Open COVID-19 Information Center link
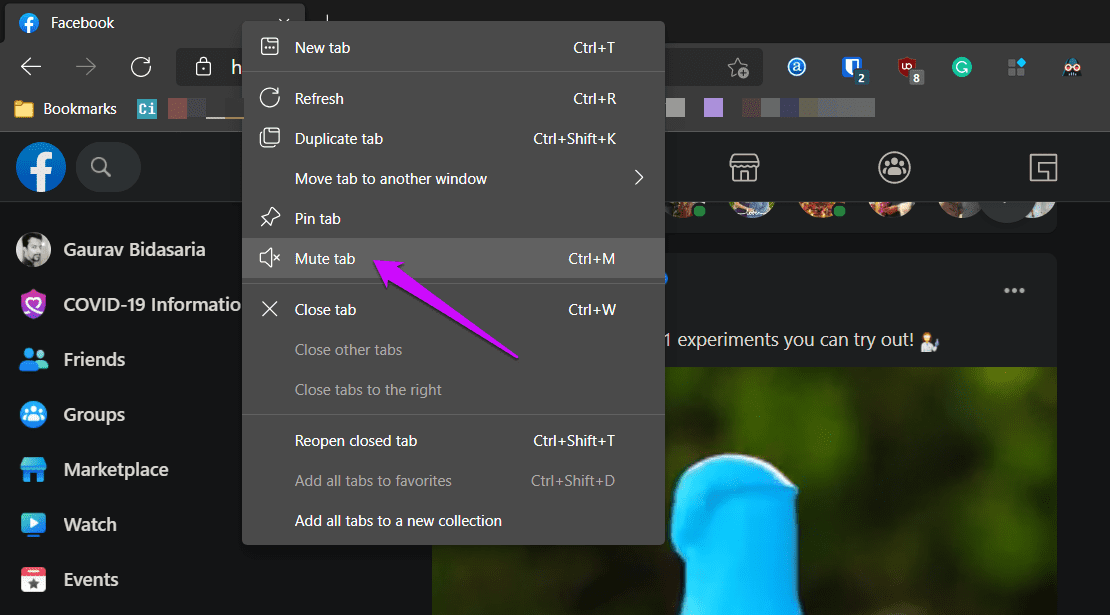This screenshot has height=615, width=1110. pos(130,305)
